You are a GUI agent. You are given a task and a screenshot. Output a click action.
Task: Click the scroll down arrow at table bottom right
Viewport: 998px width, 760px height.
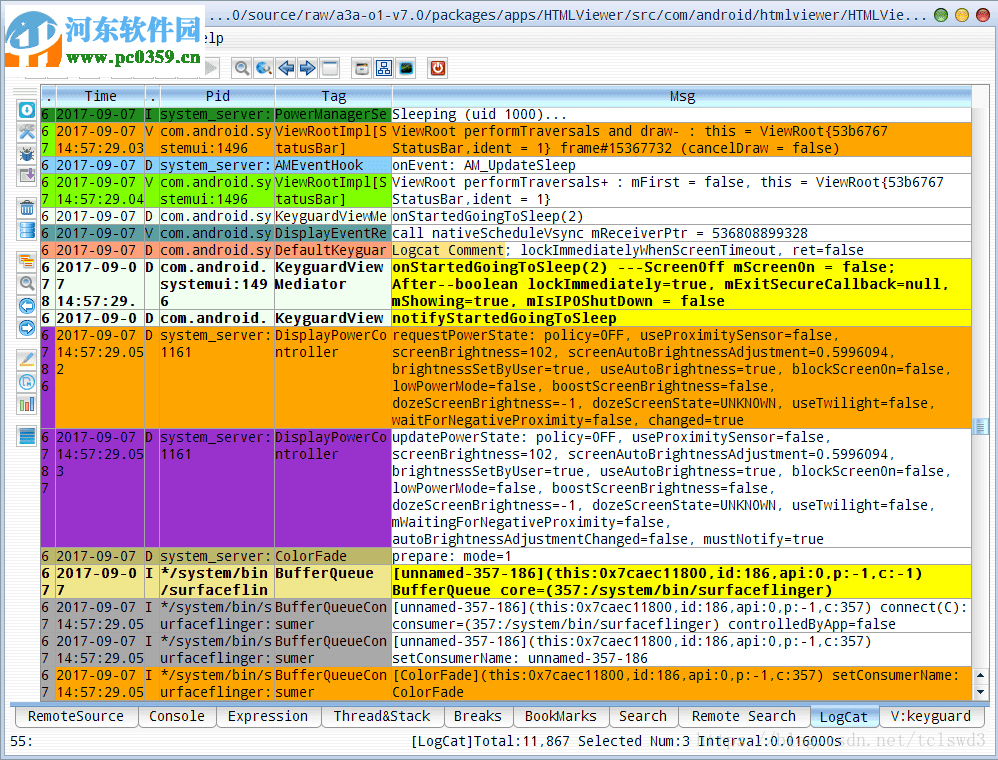pos(980,691)
